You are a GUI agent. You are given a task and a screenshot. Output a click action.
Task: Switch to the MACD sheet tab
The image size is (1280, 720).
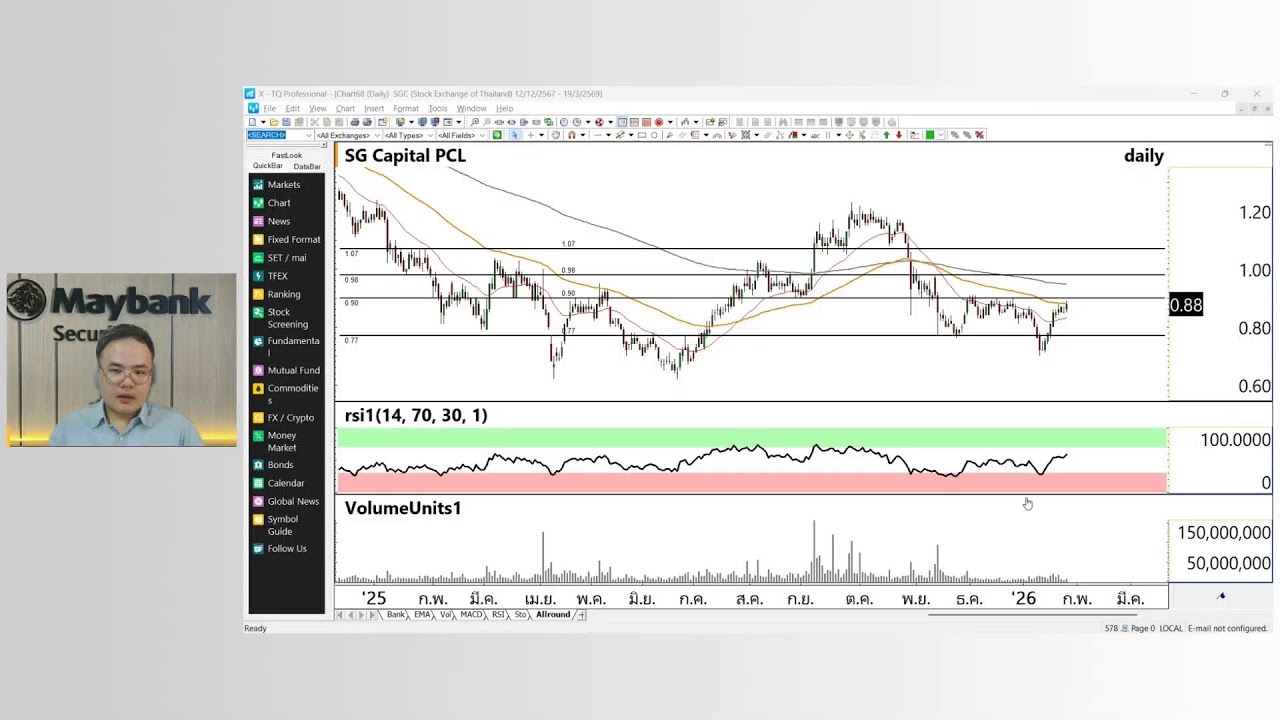pyautogui.click(x=471, y=615)
